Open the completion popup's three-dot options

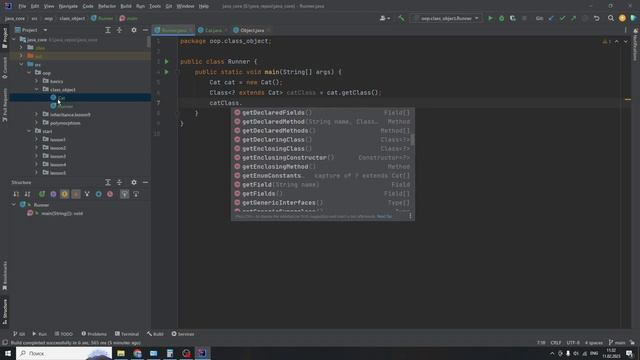click(x=410, y=216)
